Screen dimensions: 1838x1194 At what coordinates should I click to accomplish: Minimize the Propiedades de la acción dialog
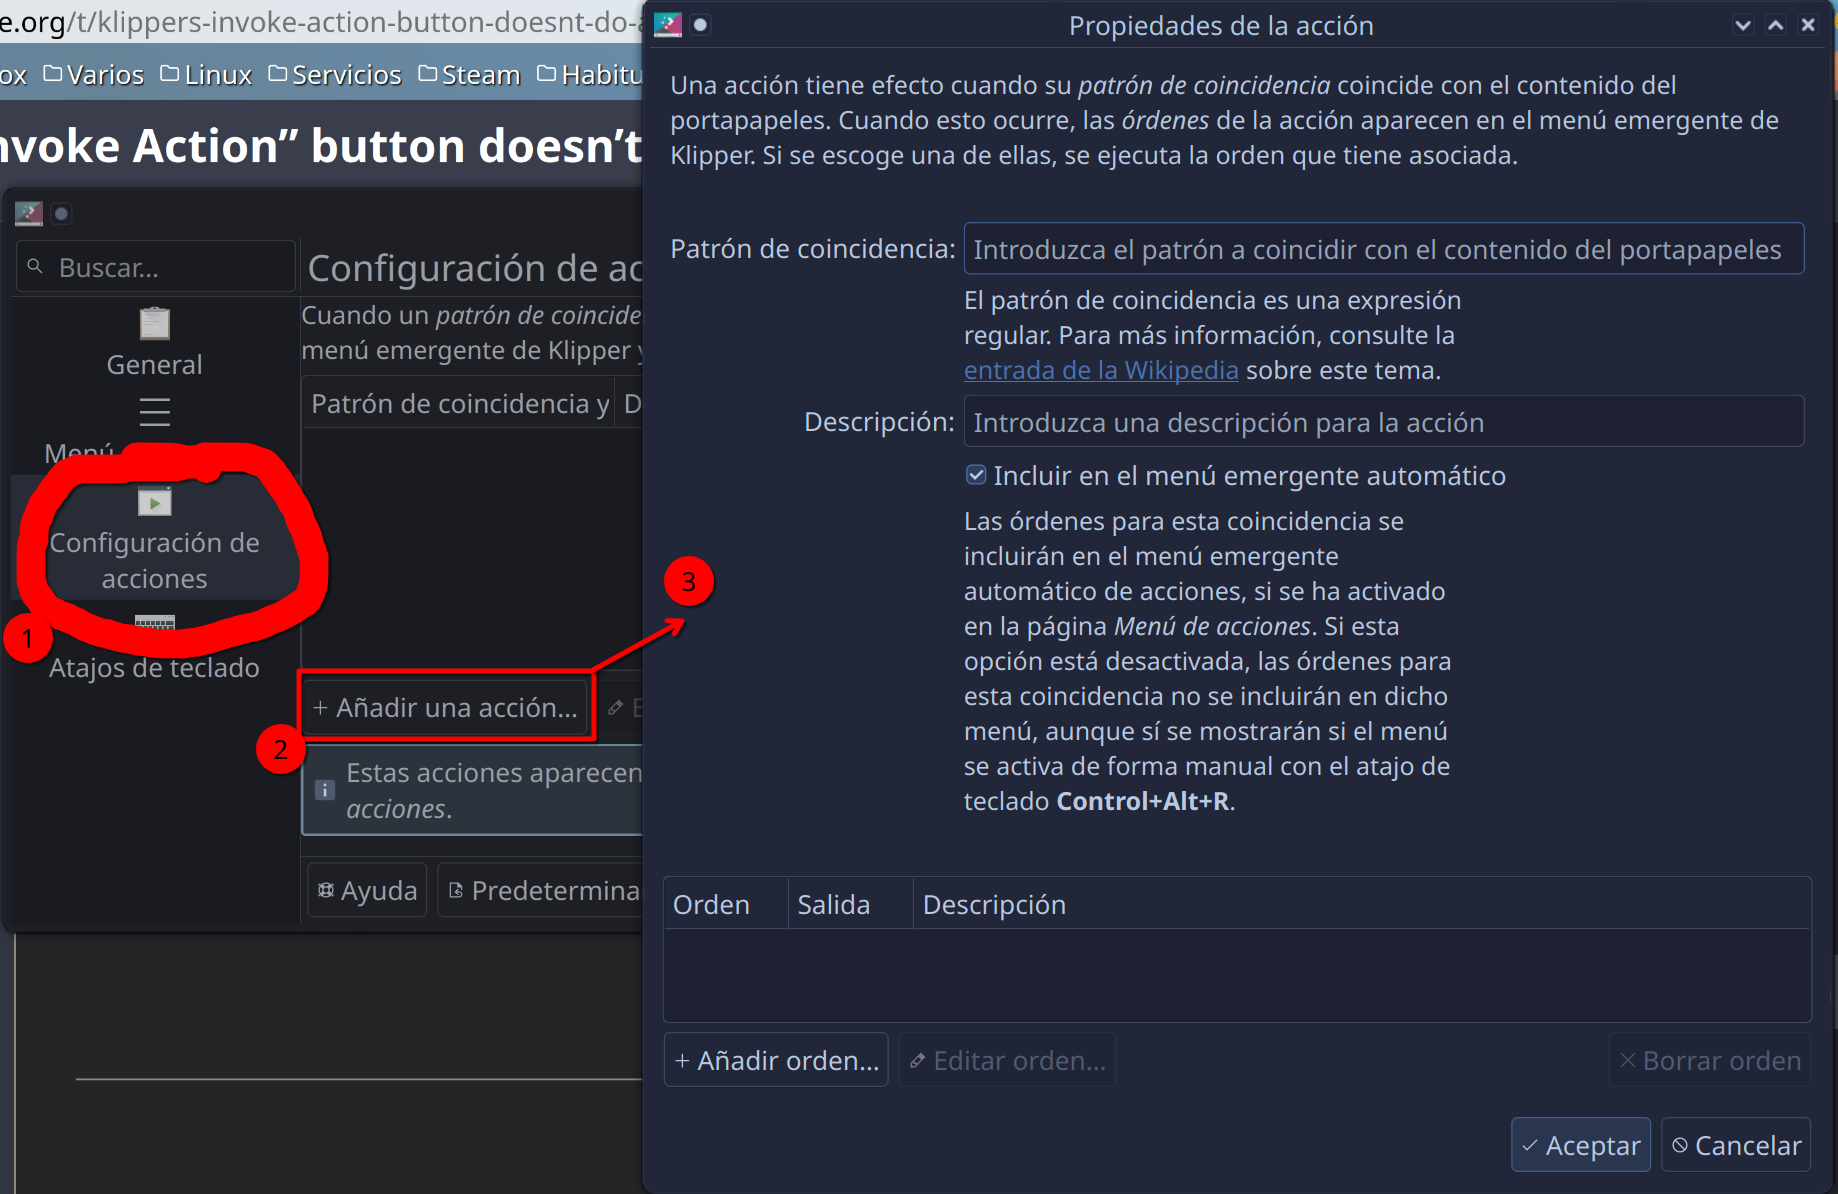[x=1743, y=25]
